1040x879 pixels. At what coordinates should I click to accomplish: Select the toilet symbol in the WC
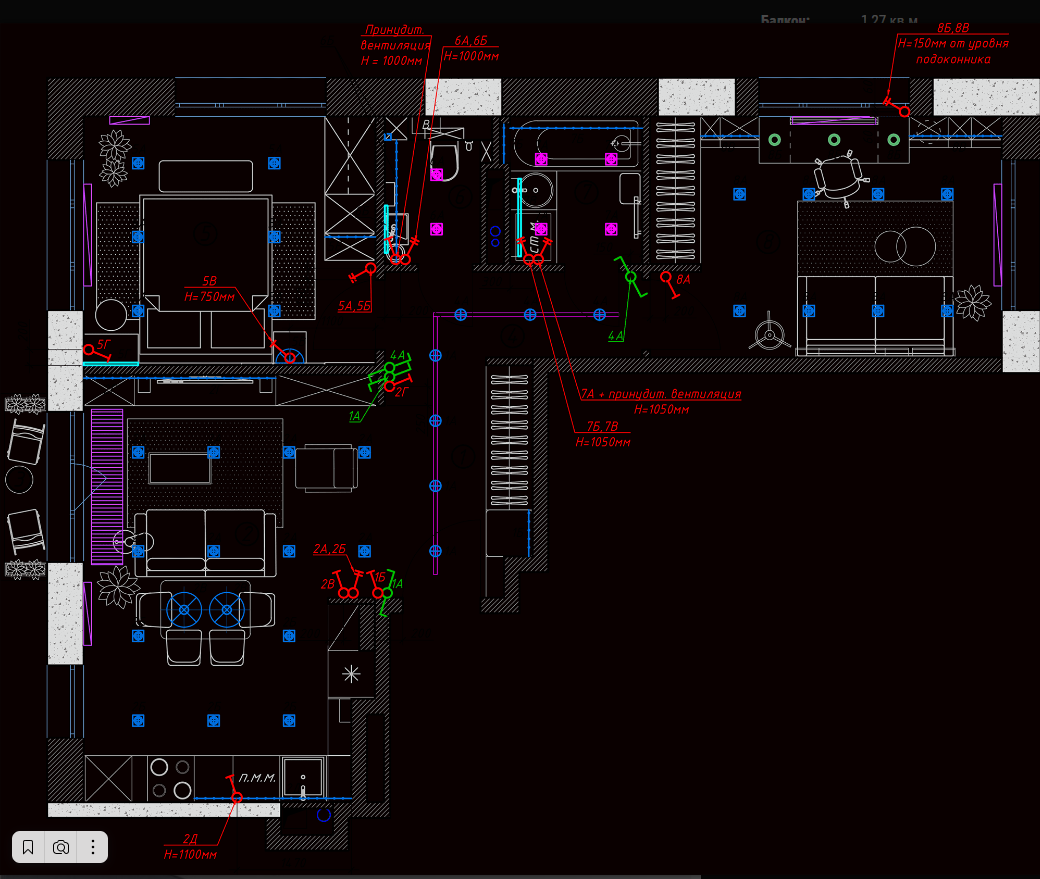444,161
